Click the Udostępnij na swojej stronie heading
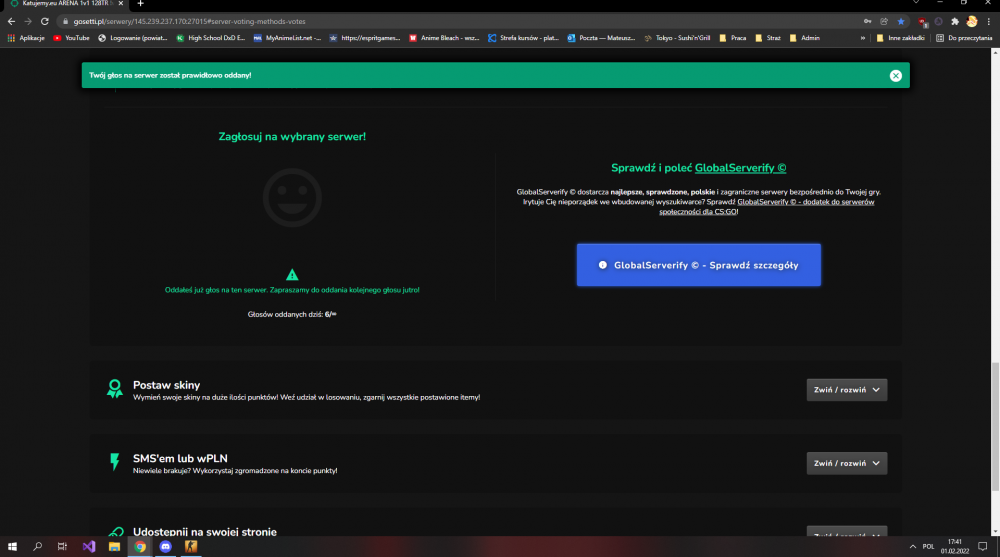 click(x=205, y=531)
